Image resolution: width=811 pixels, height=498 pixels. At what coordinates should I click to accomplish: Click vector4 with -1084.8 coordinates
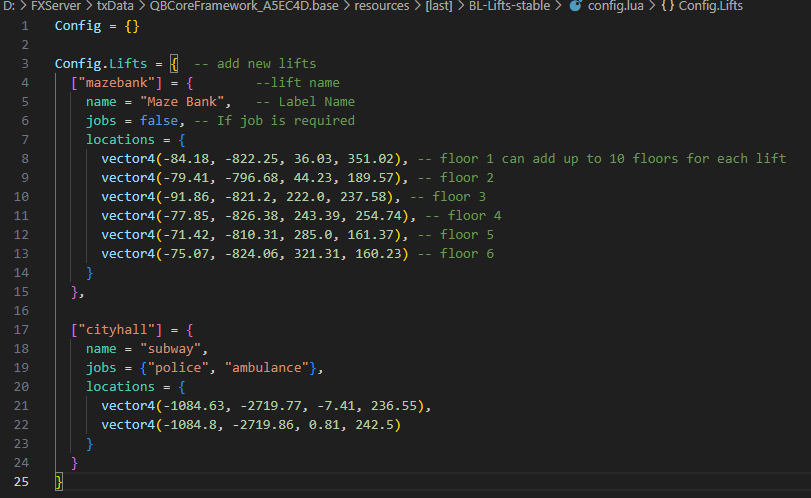point(251,425)
